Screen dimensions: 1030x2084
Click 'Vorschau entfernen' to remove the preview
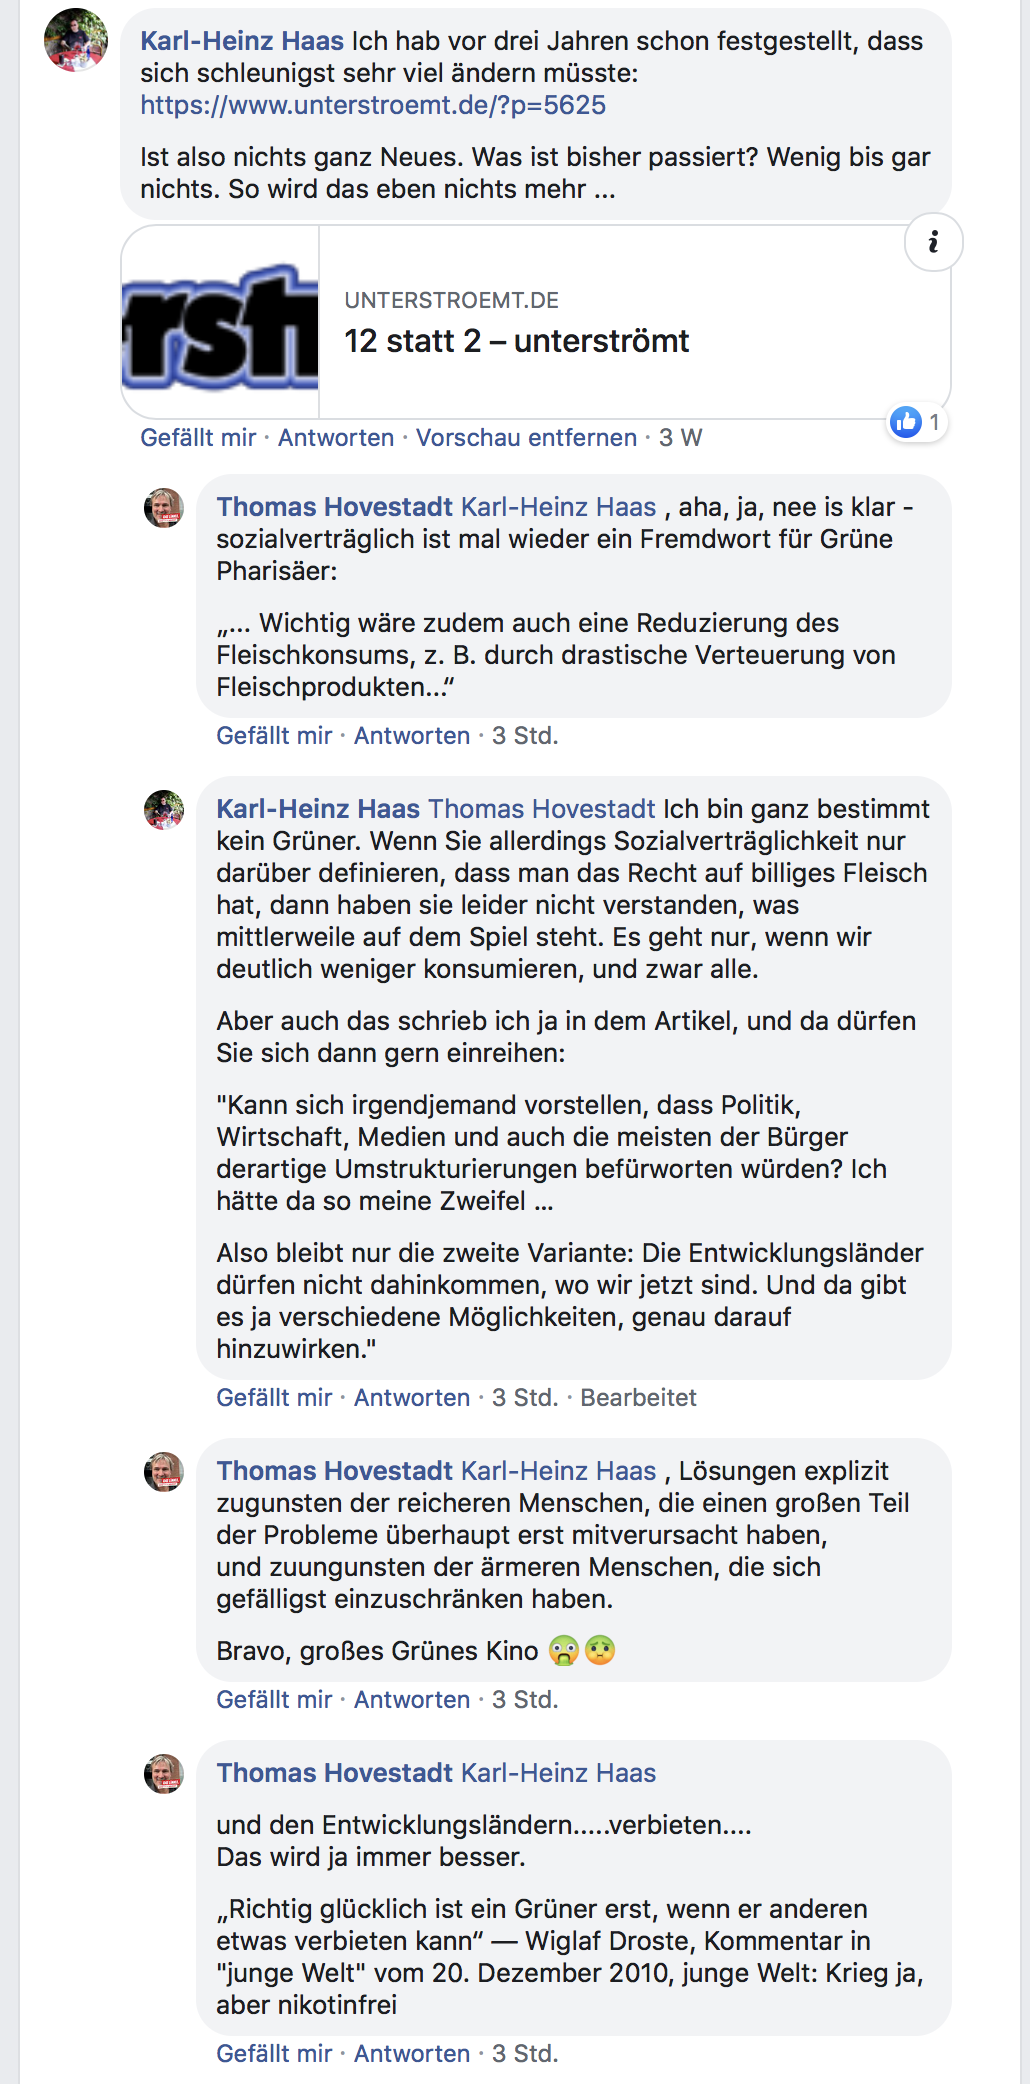(526, 438)
